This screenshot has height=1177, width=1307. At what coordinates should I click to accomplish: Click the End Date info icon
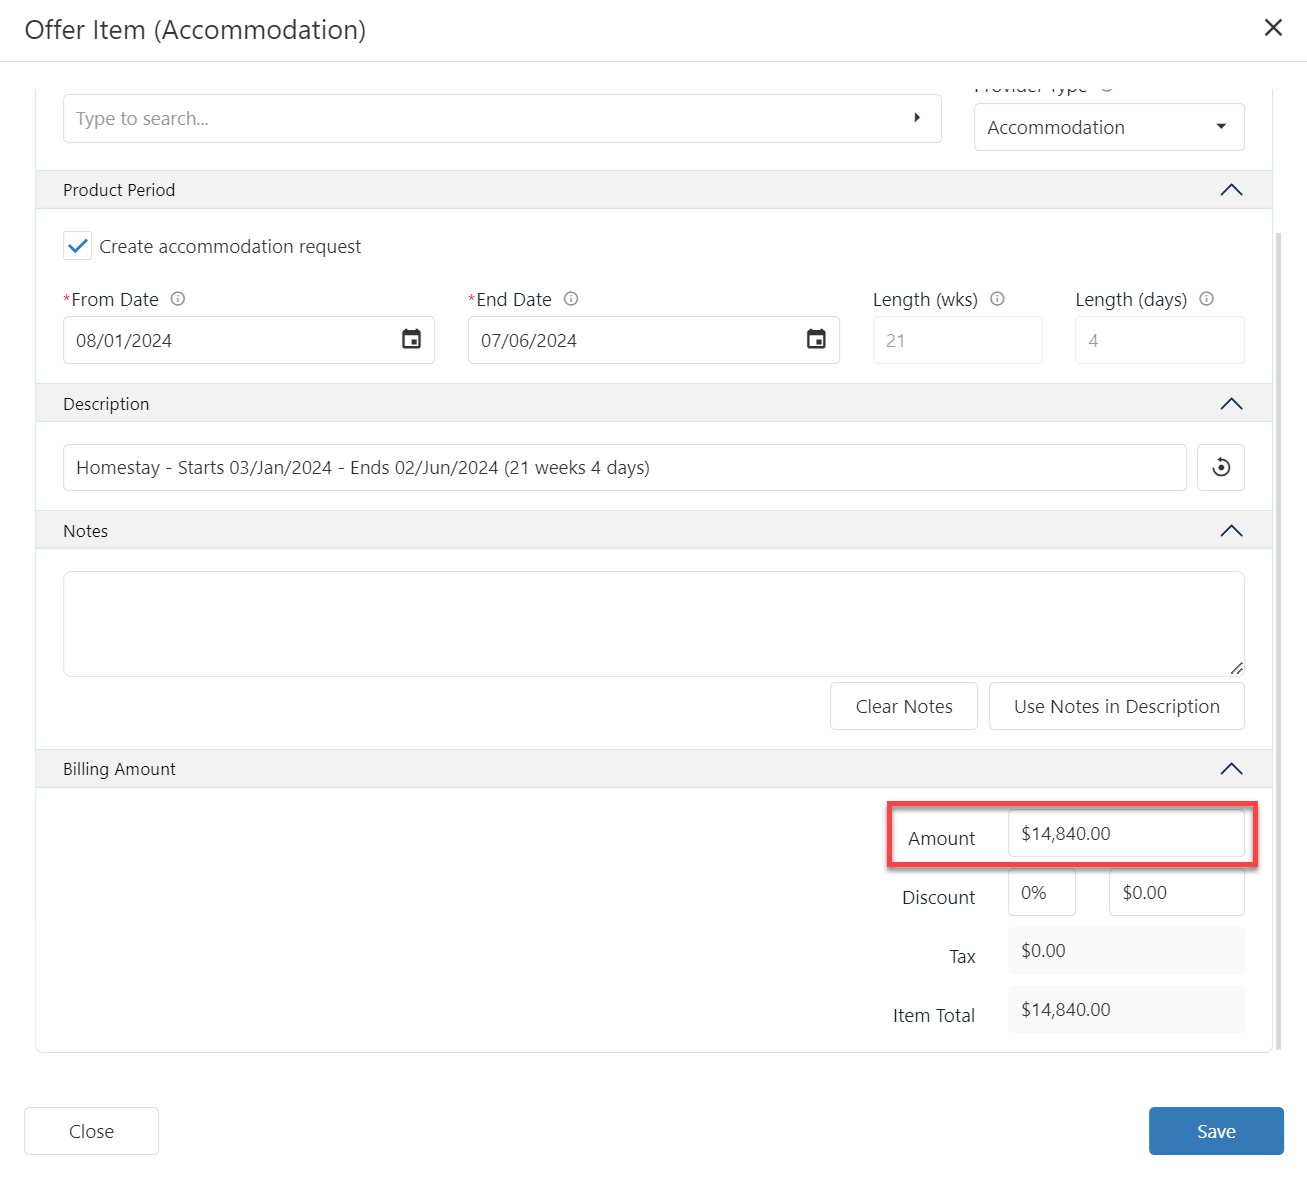pyautogui.click(x=571, y=299)
